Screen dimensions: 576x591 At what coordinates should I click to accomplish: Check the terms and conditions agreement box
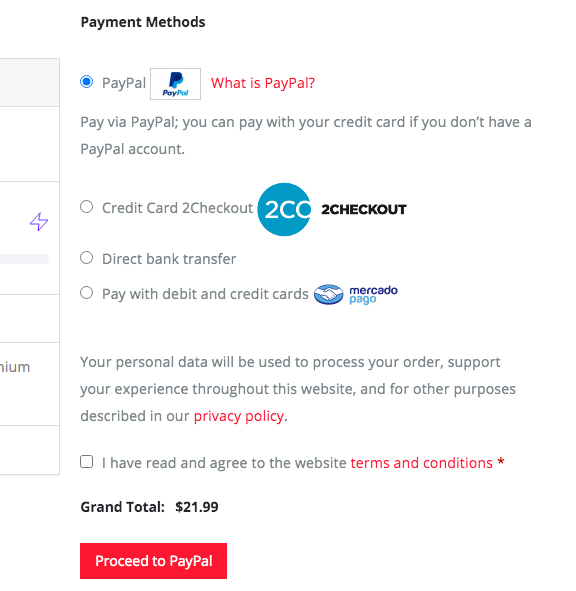pyautogui.click(x=87, y=462)
